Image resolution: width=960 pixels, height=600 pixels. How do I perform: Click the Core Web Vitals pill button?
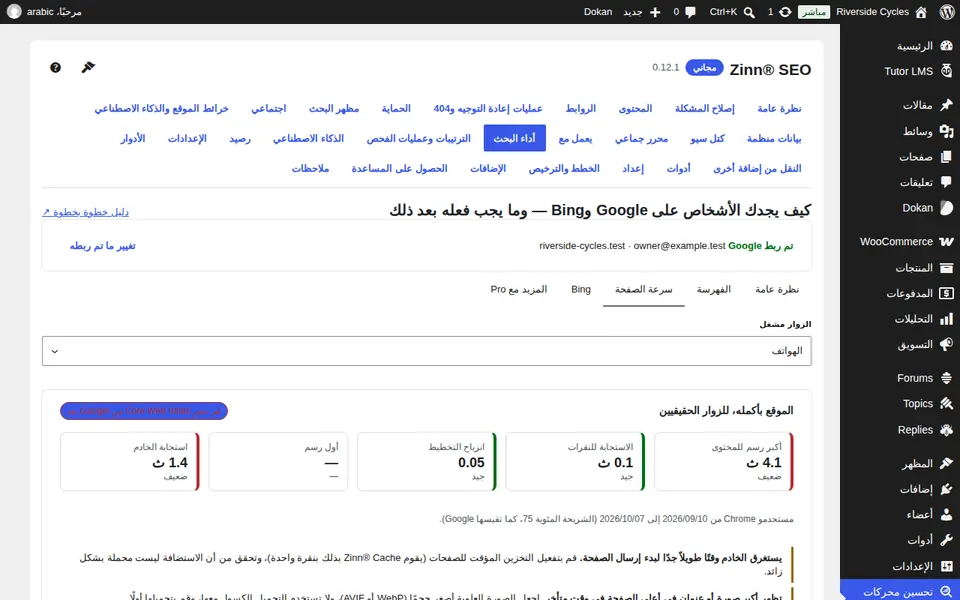[x=144, y=411]
